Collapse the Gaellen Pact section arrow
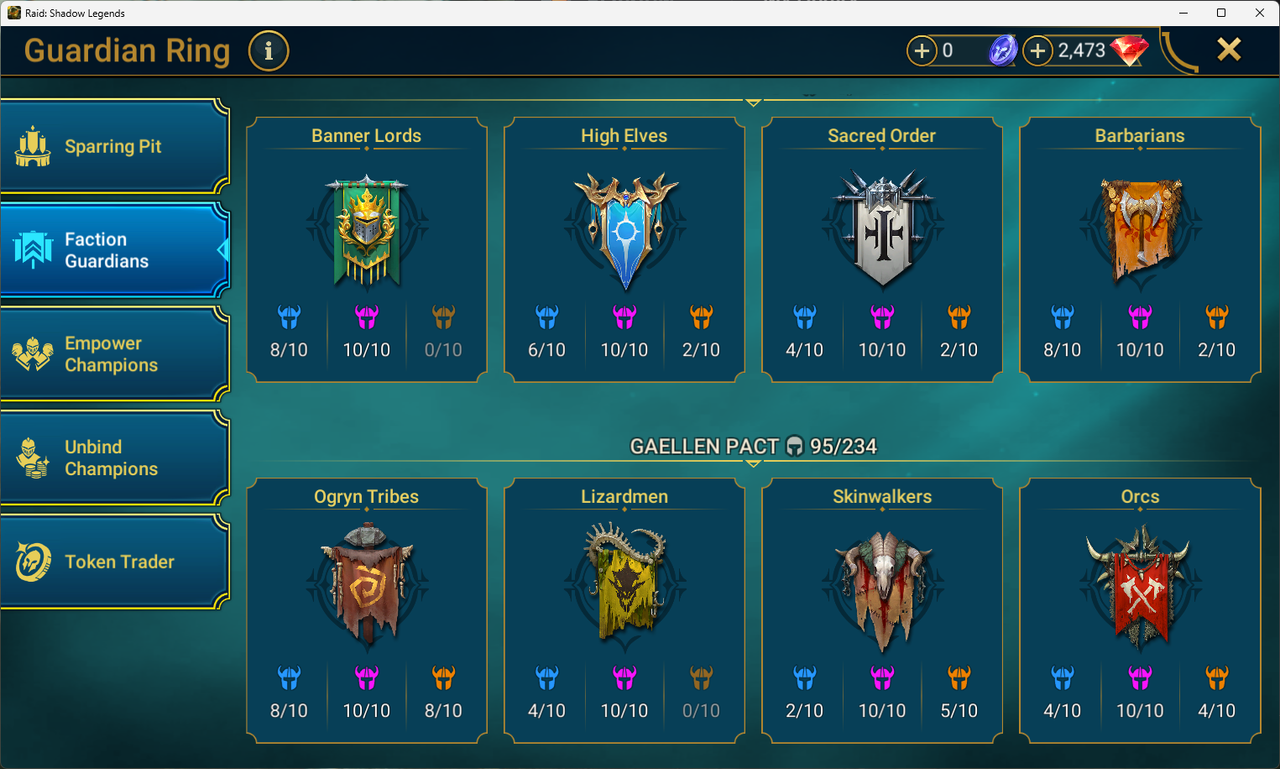Screen dimensions: 1280x769 click(754, 463)
